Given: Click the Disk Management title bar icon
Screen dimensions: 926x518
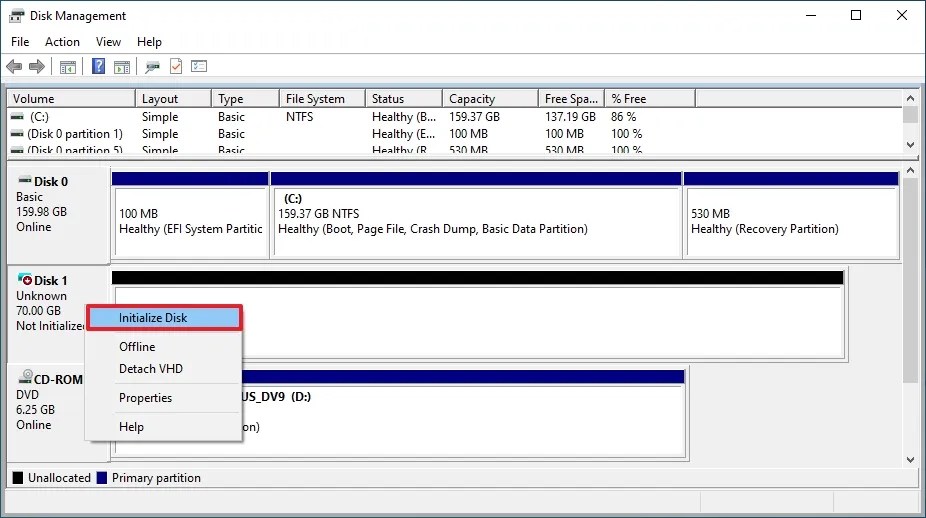Looking at the screenshot, I should (17, 16).
